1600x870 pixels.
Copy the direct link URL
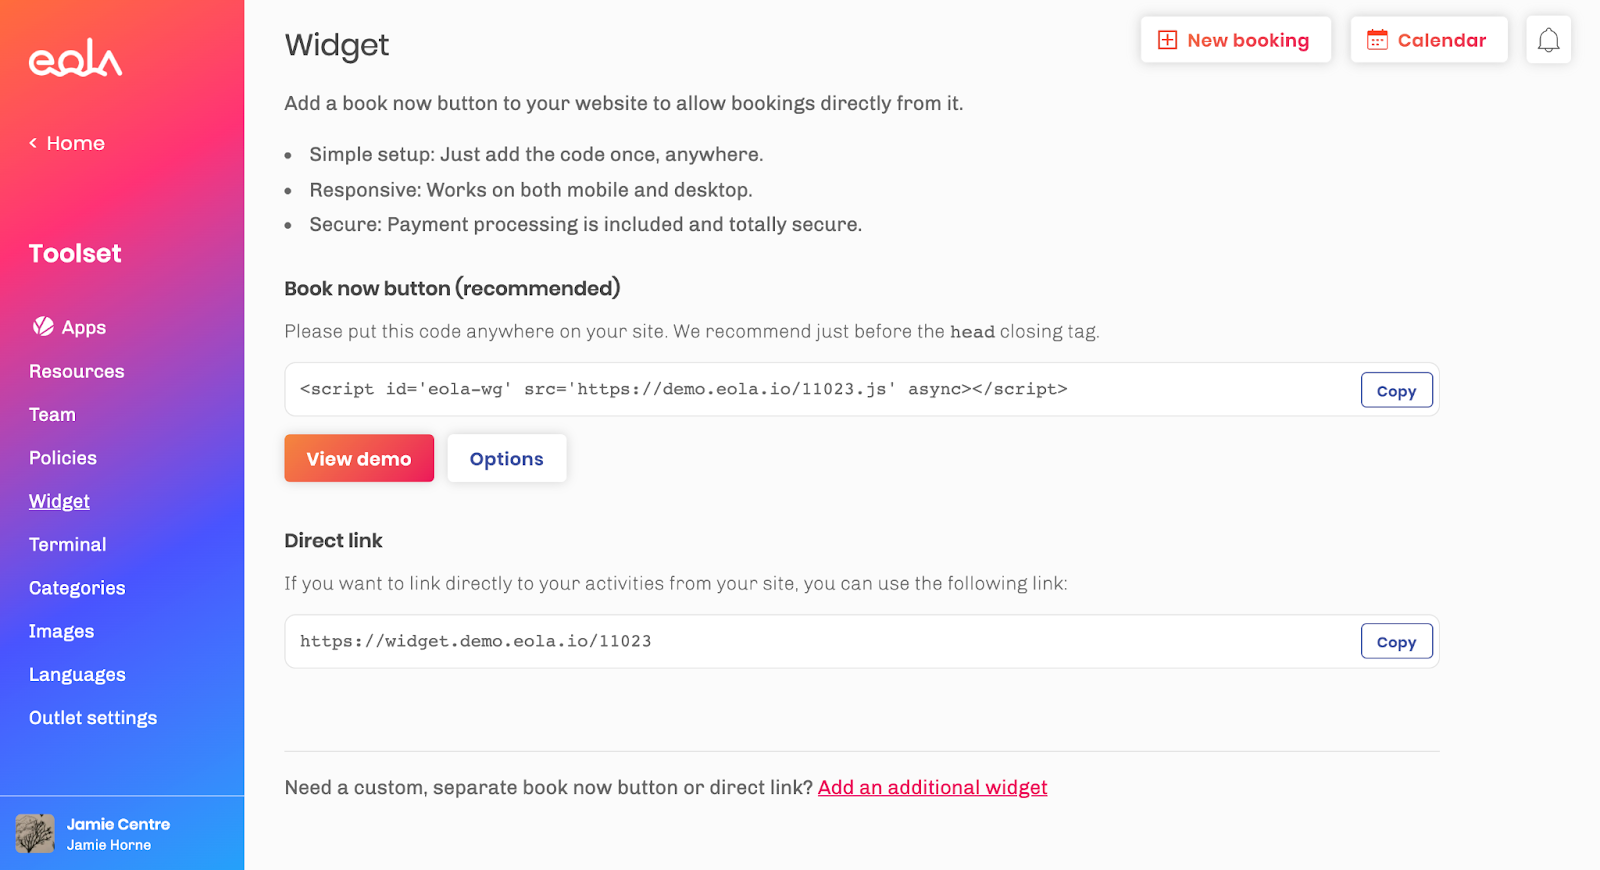pyautogui.click(x=1396, y=641)
